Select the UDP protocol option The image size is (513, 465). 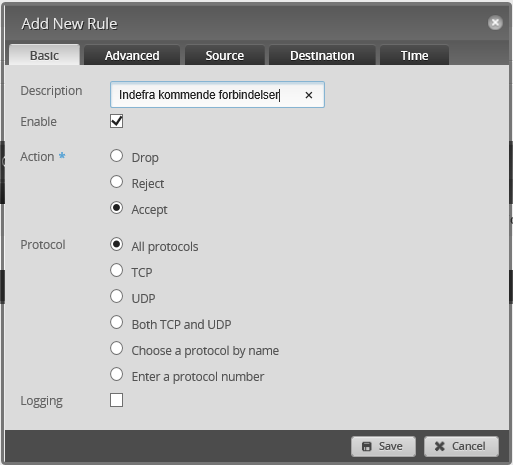click(x=116, y=296)
